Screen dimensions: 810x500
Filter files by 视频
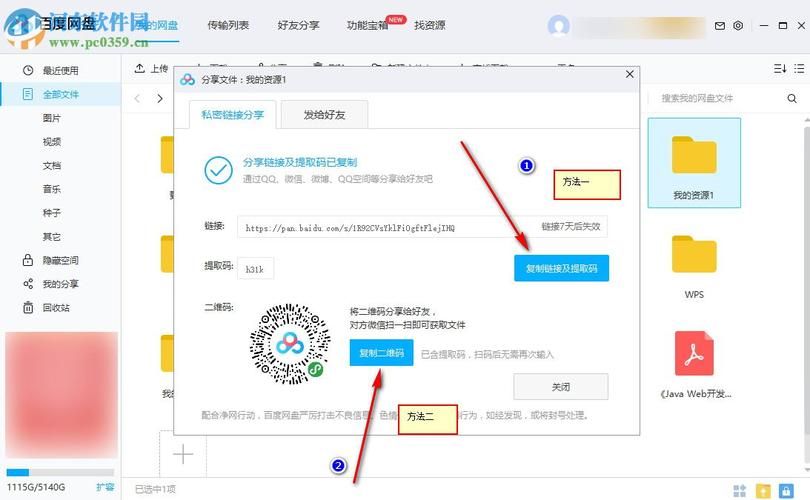(51, 142)
